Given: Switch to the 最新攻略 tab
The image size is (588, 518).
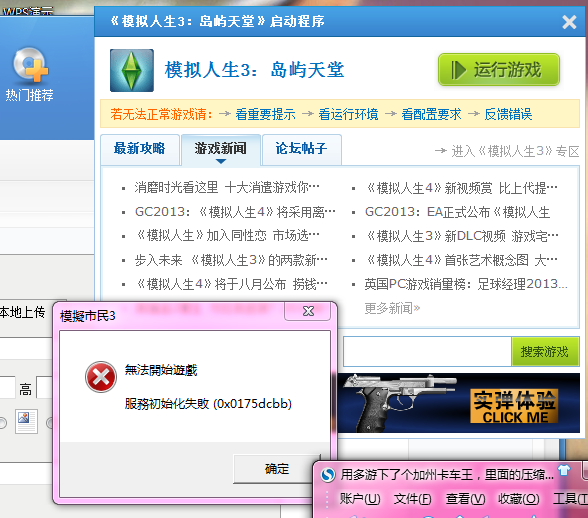Looking at the screenshot, I should point(140,149).
